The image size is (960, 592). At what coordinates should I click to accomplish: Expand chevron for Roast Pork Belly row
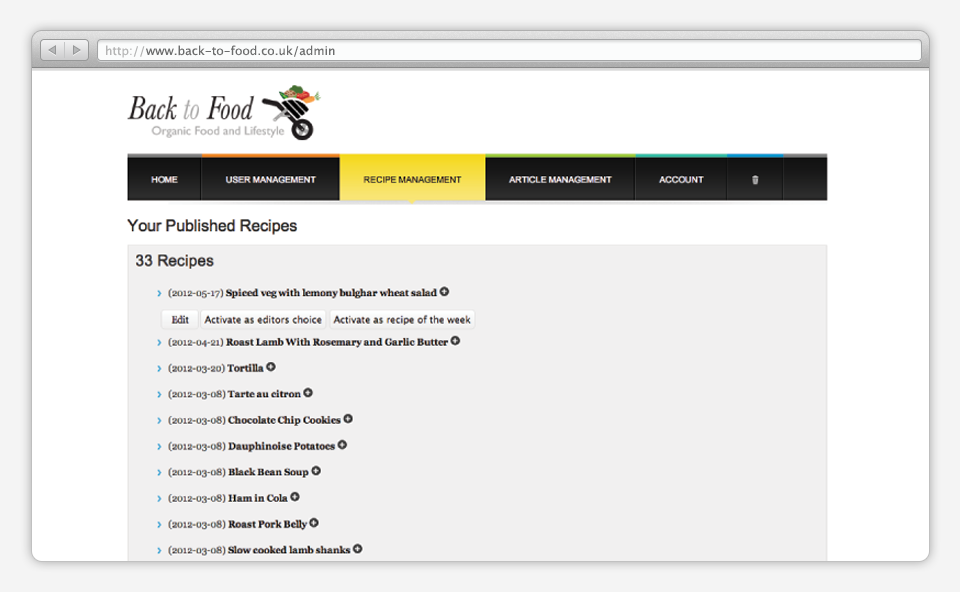(159, 525)
